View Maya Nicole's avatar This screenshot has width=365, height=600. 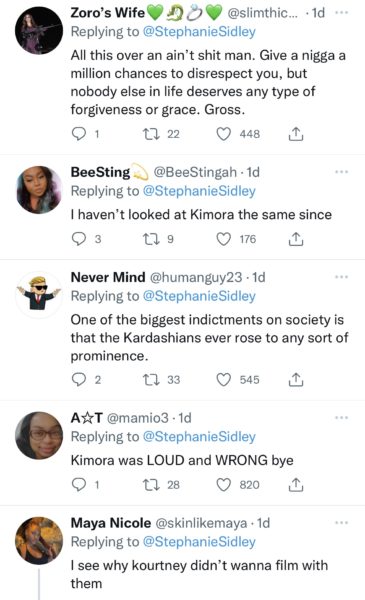coord(39,541)
